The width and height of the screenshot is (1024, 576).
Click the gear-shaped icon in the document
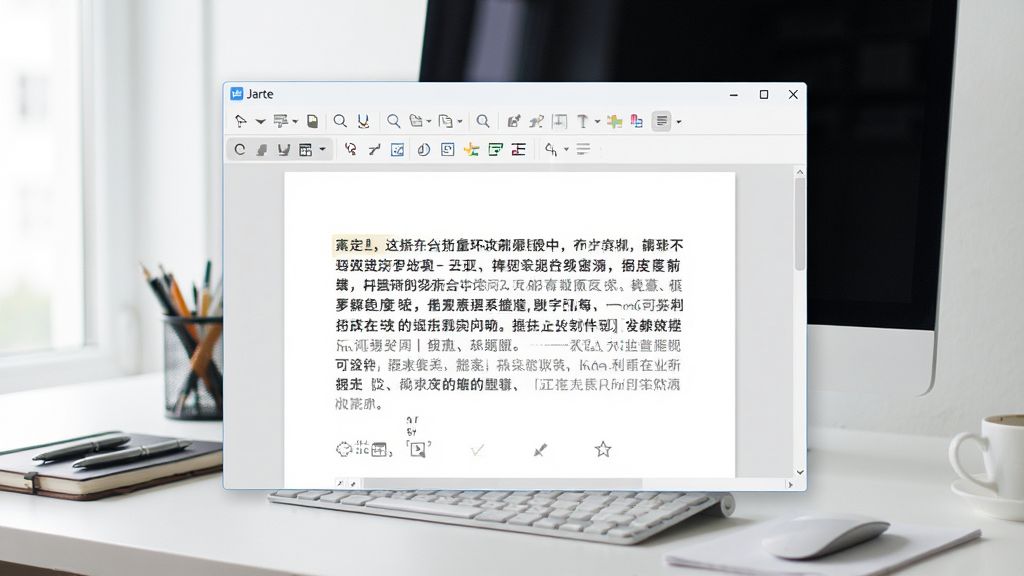pyautogui.click(x=344, y=449)
